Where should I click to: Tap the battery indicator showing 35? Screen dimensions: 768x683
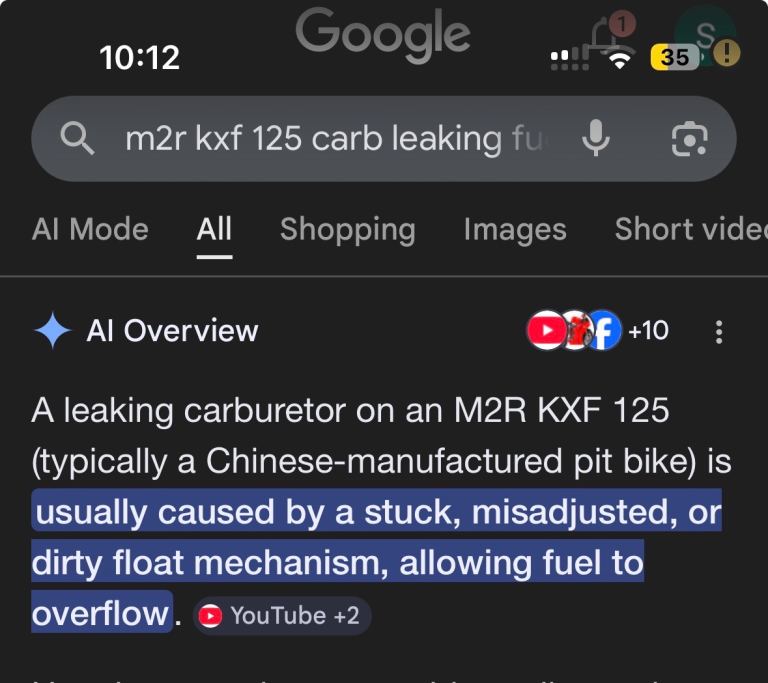pyautogui.click(x=674, y=57)
